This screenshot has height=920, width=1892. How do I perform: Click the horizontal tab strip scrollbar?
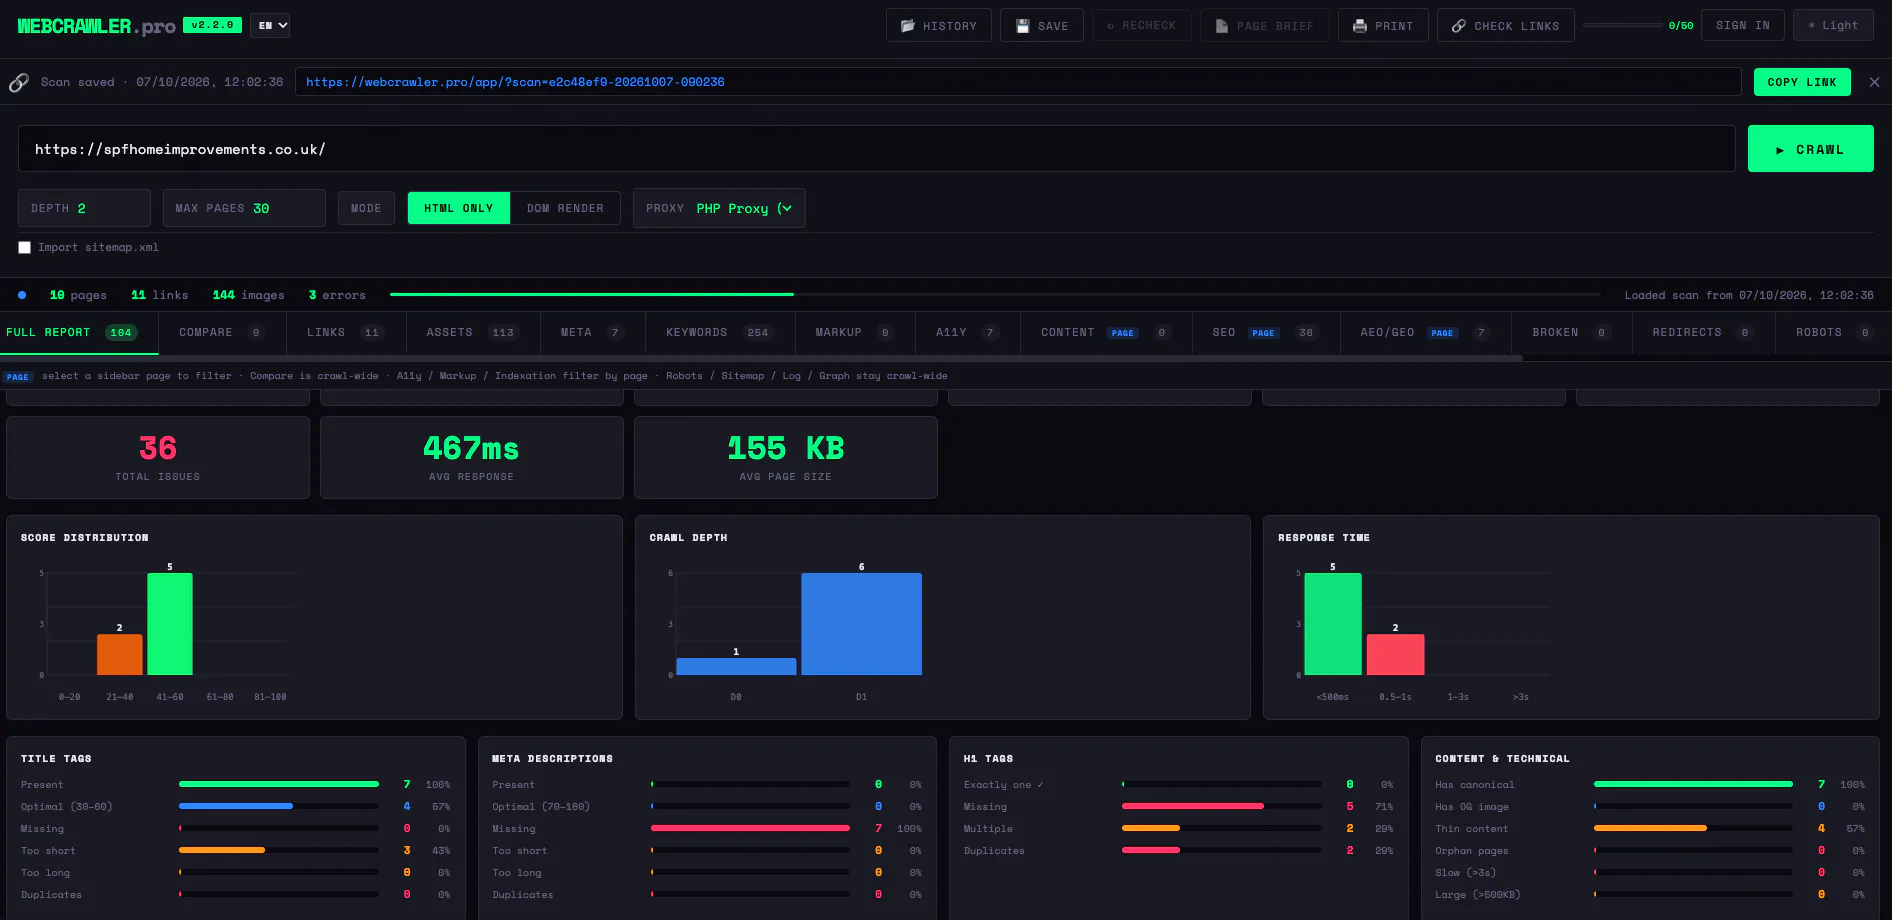(x=761, y=358)
